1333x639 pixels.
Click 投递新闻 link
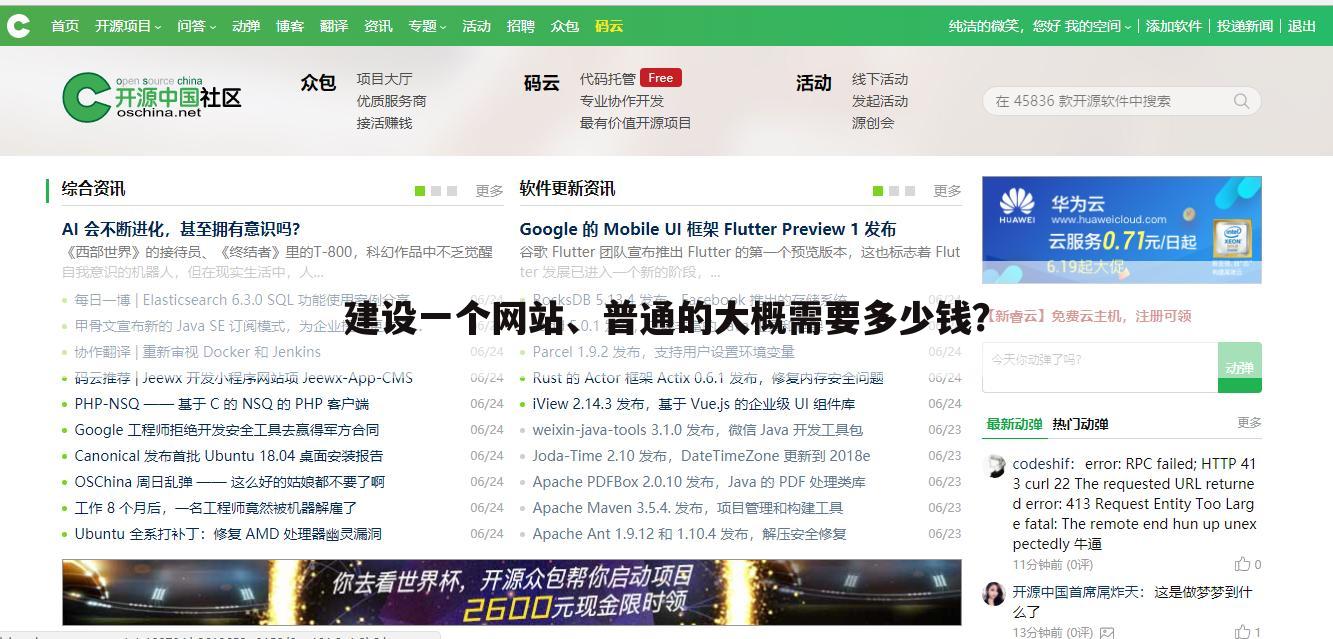pos(1245,26)
